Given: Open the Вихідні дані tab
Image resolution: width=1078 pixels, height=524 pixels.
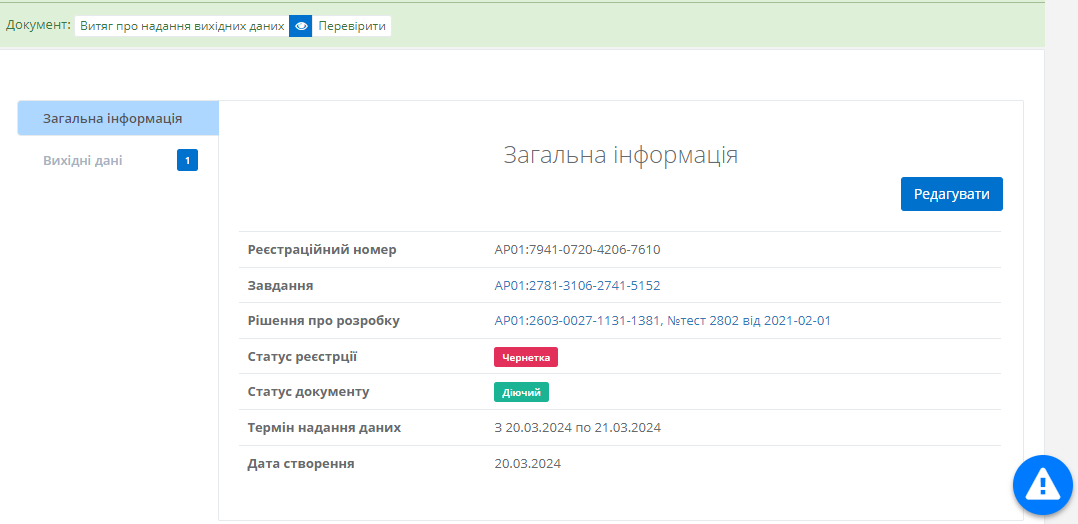Looking at the screenshot, I should (x=83, y=160).
